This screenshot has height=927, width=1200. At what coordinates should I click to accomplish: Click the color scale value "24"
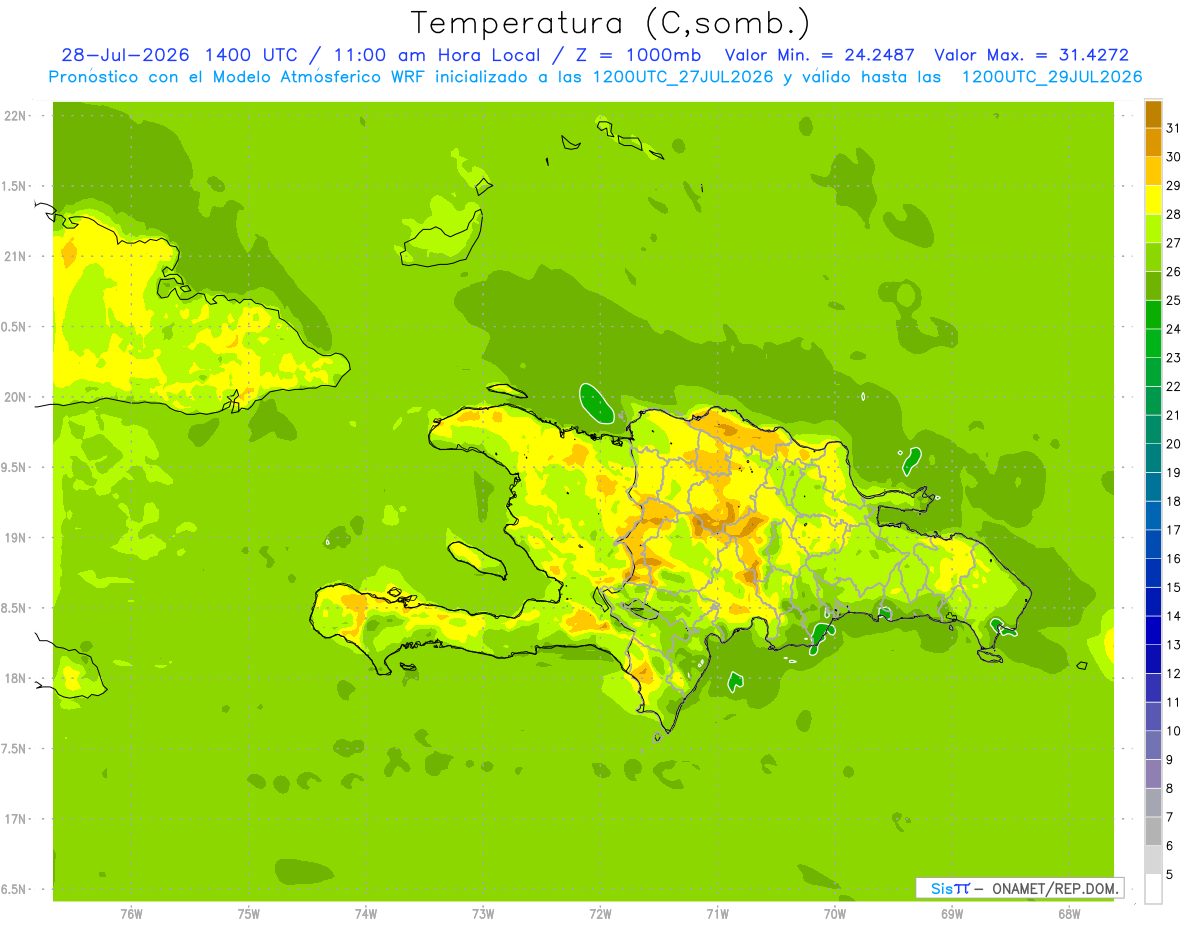[1174, 329]
